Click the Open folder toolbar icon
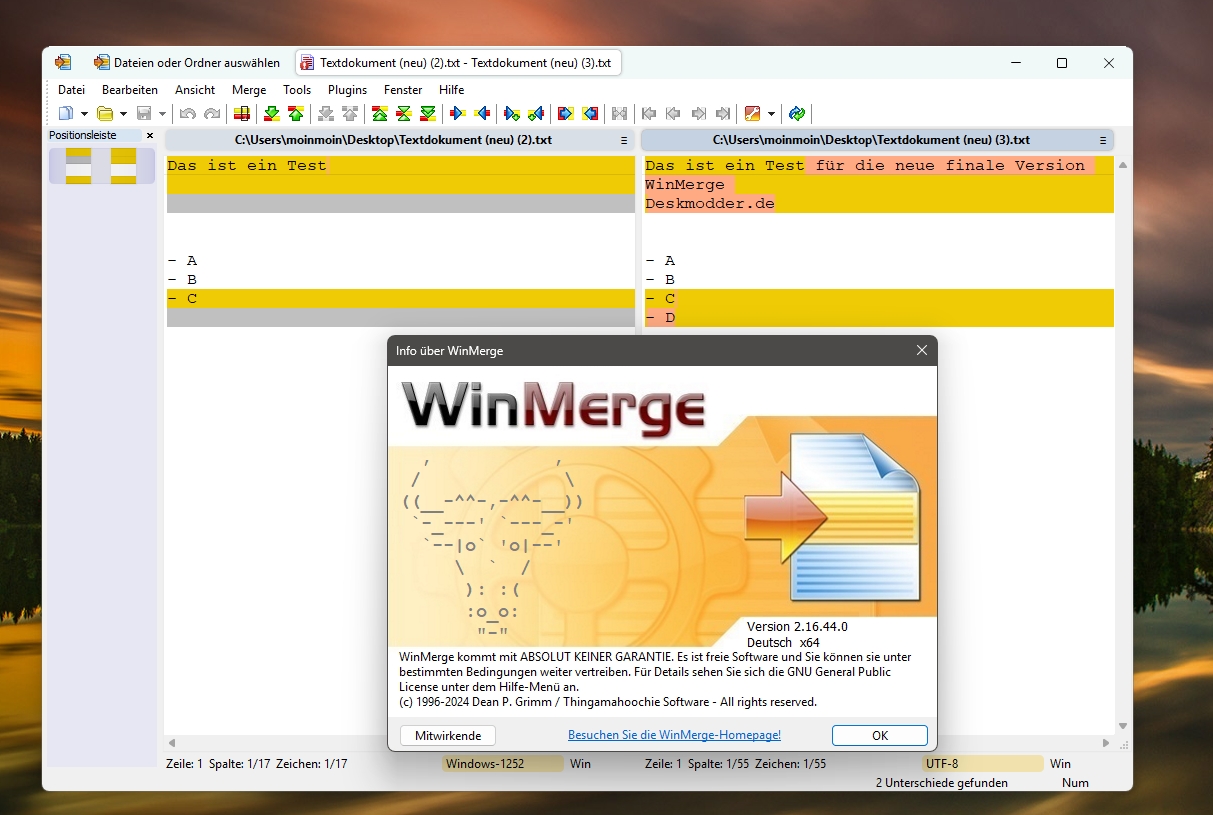 tap(104, 114)
